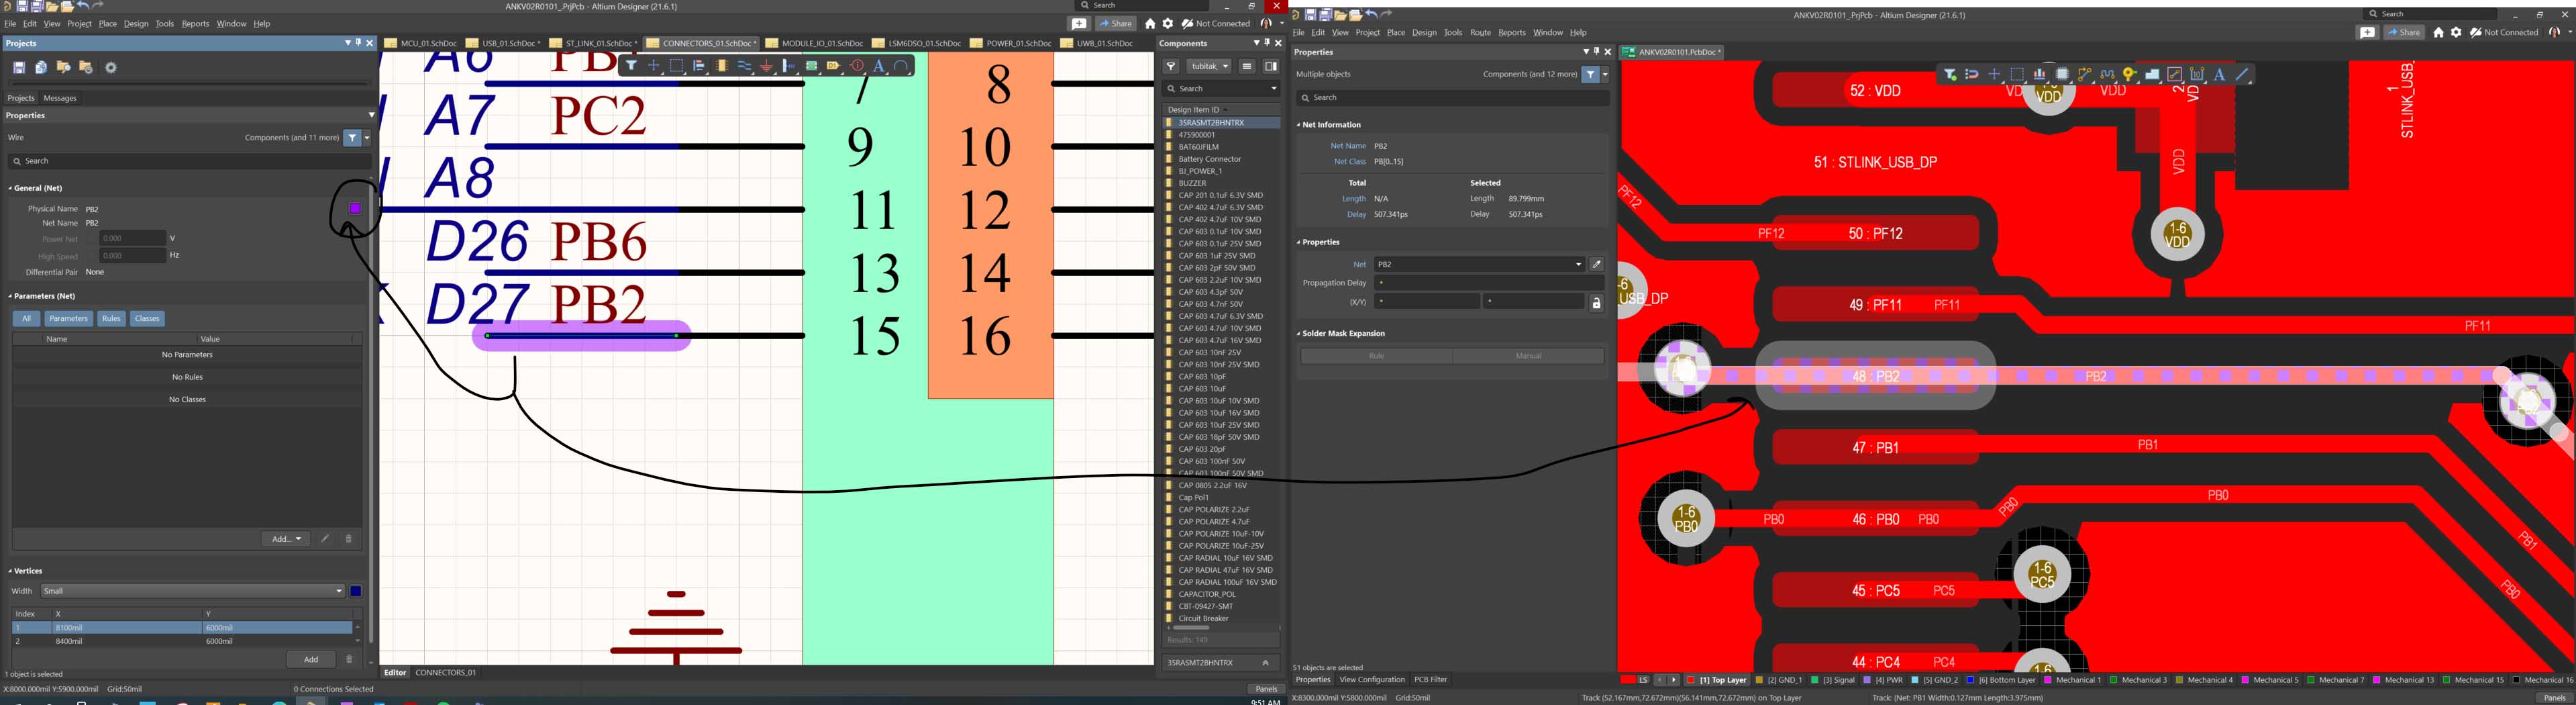Click the pencil edit icon beside Net field
Viewport: 2576px width, 705px height.
pos(1597,265)
